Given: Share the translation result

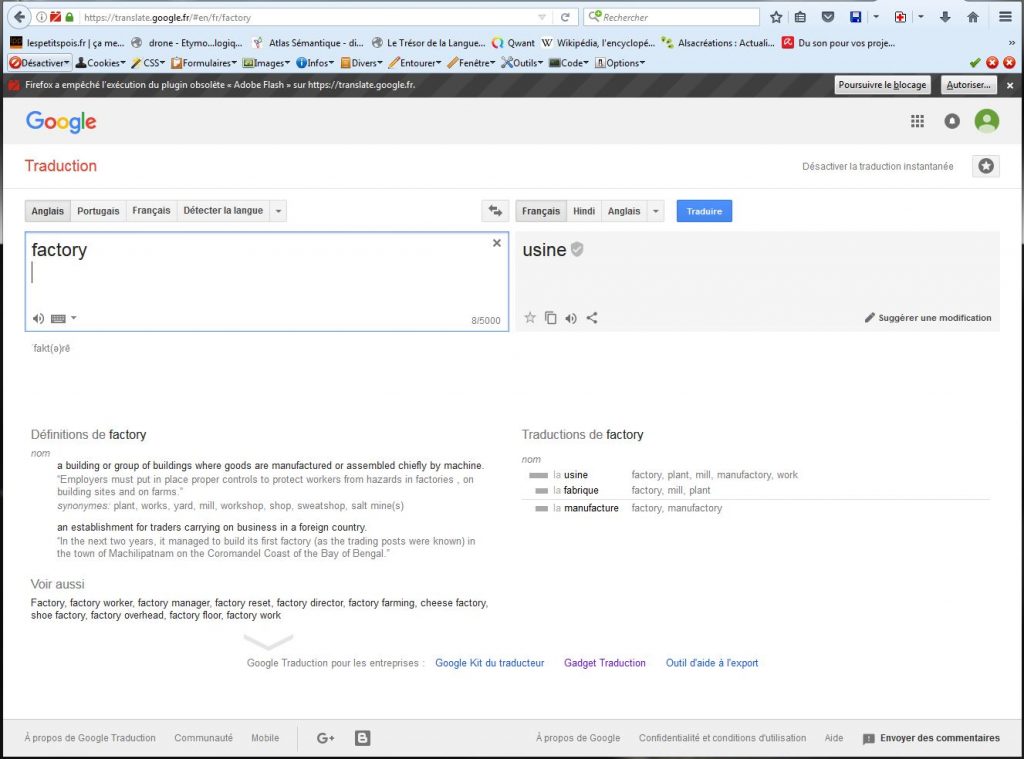Looking at the screenshot, I should (x=592, y=318).
